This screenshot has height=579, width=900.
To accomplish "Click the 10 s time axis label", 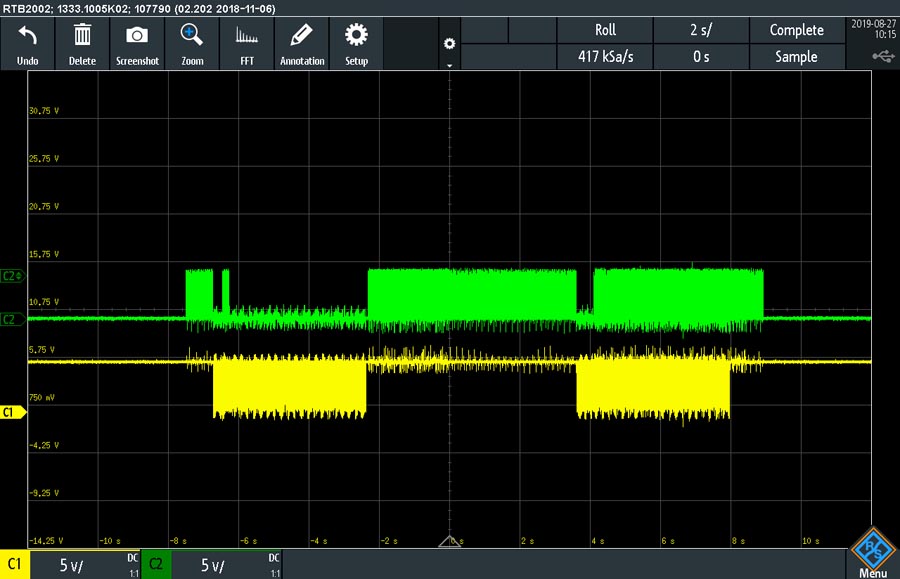I will pos(810,541).
